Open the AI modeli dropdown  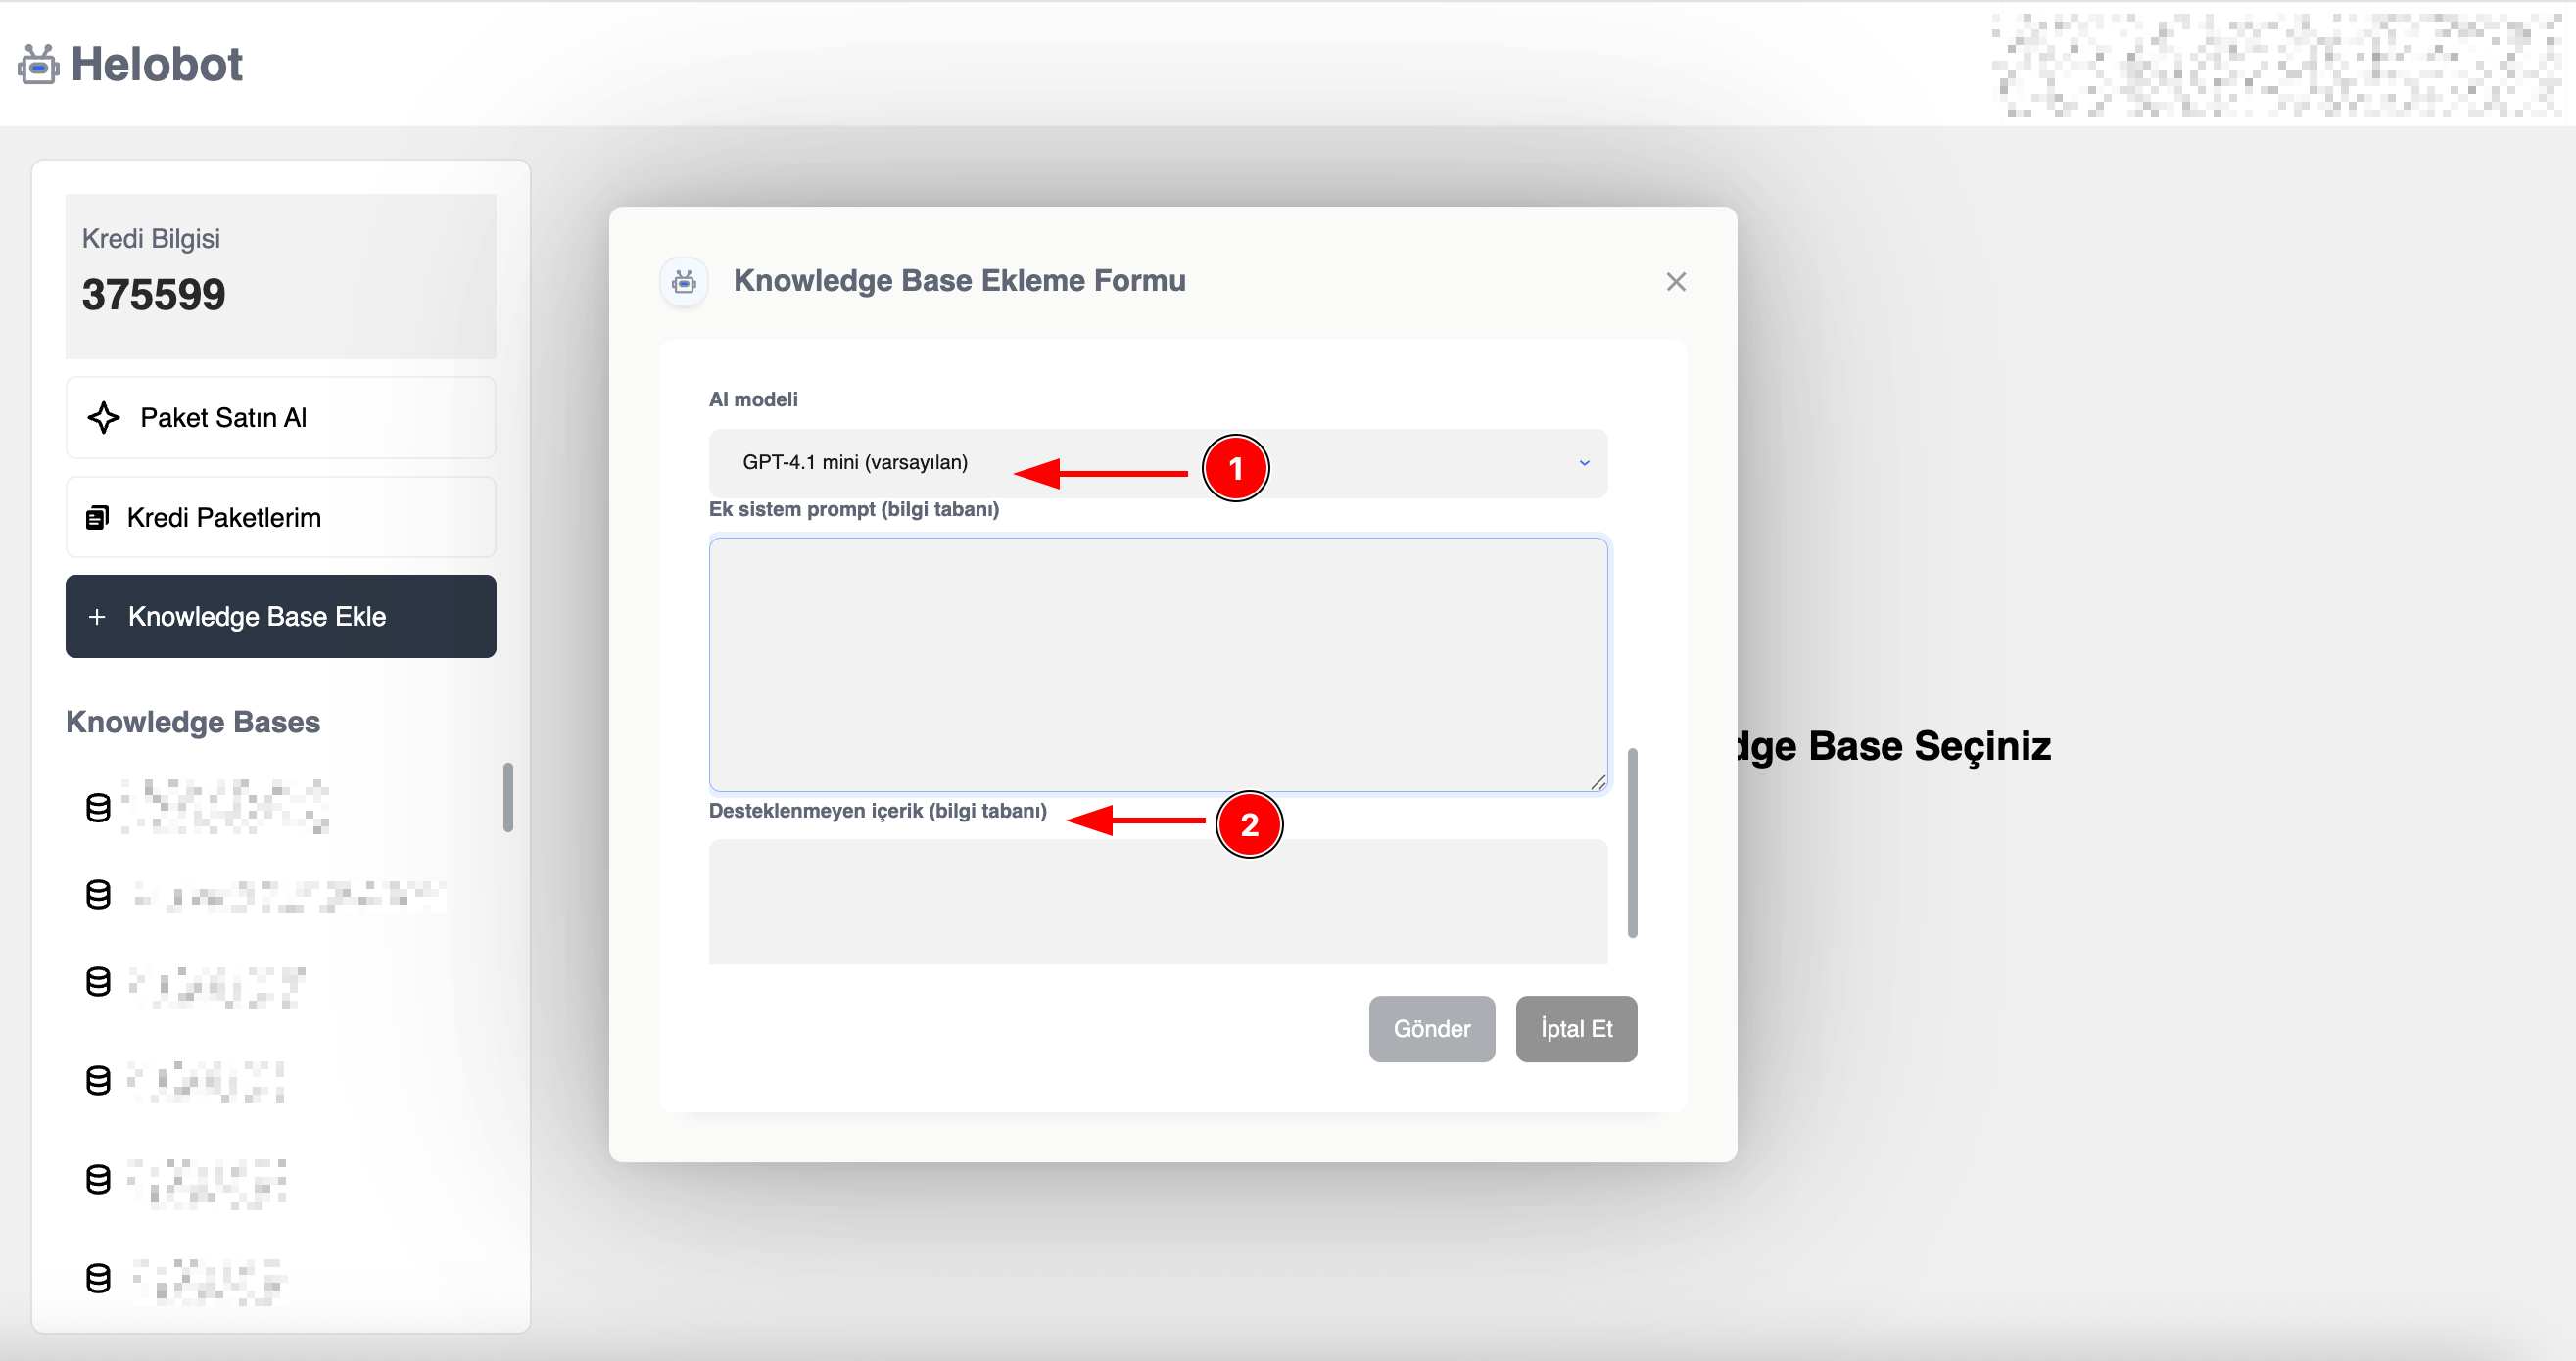[x=1158, y=463]
